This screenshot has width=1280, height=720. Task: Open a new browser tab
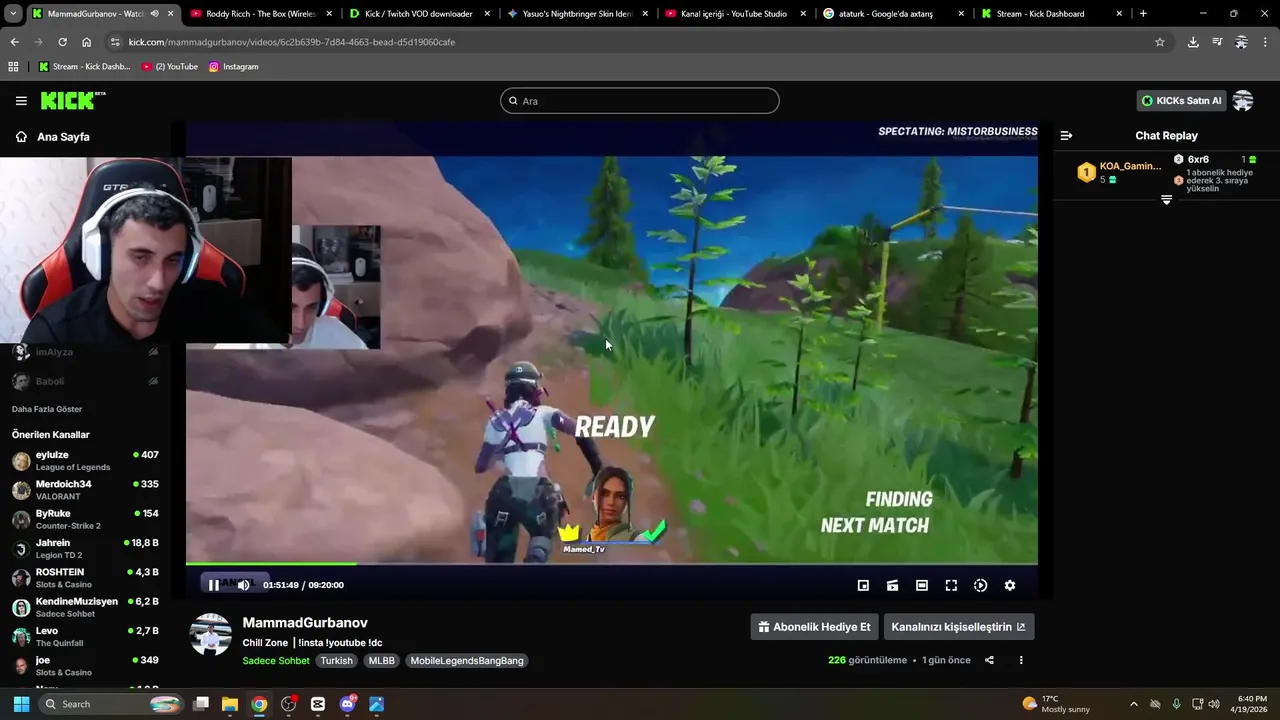coord(1143,14)
